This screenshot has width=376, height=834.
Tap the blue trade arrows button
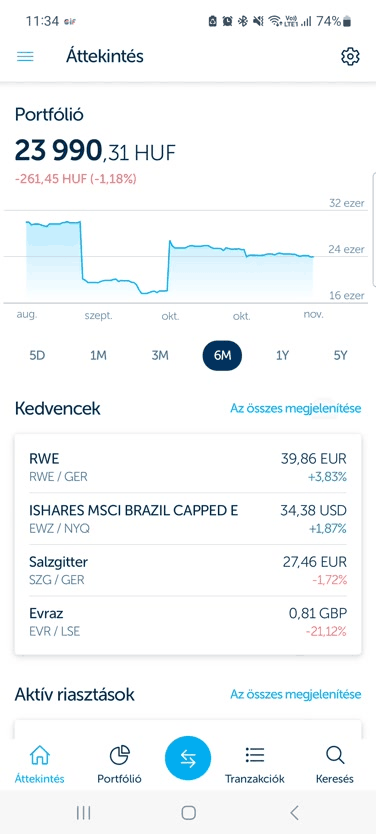click(188, 758)
